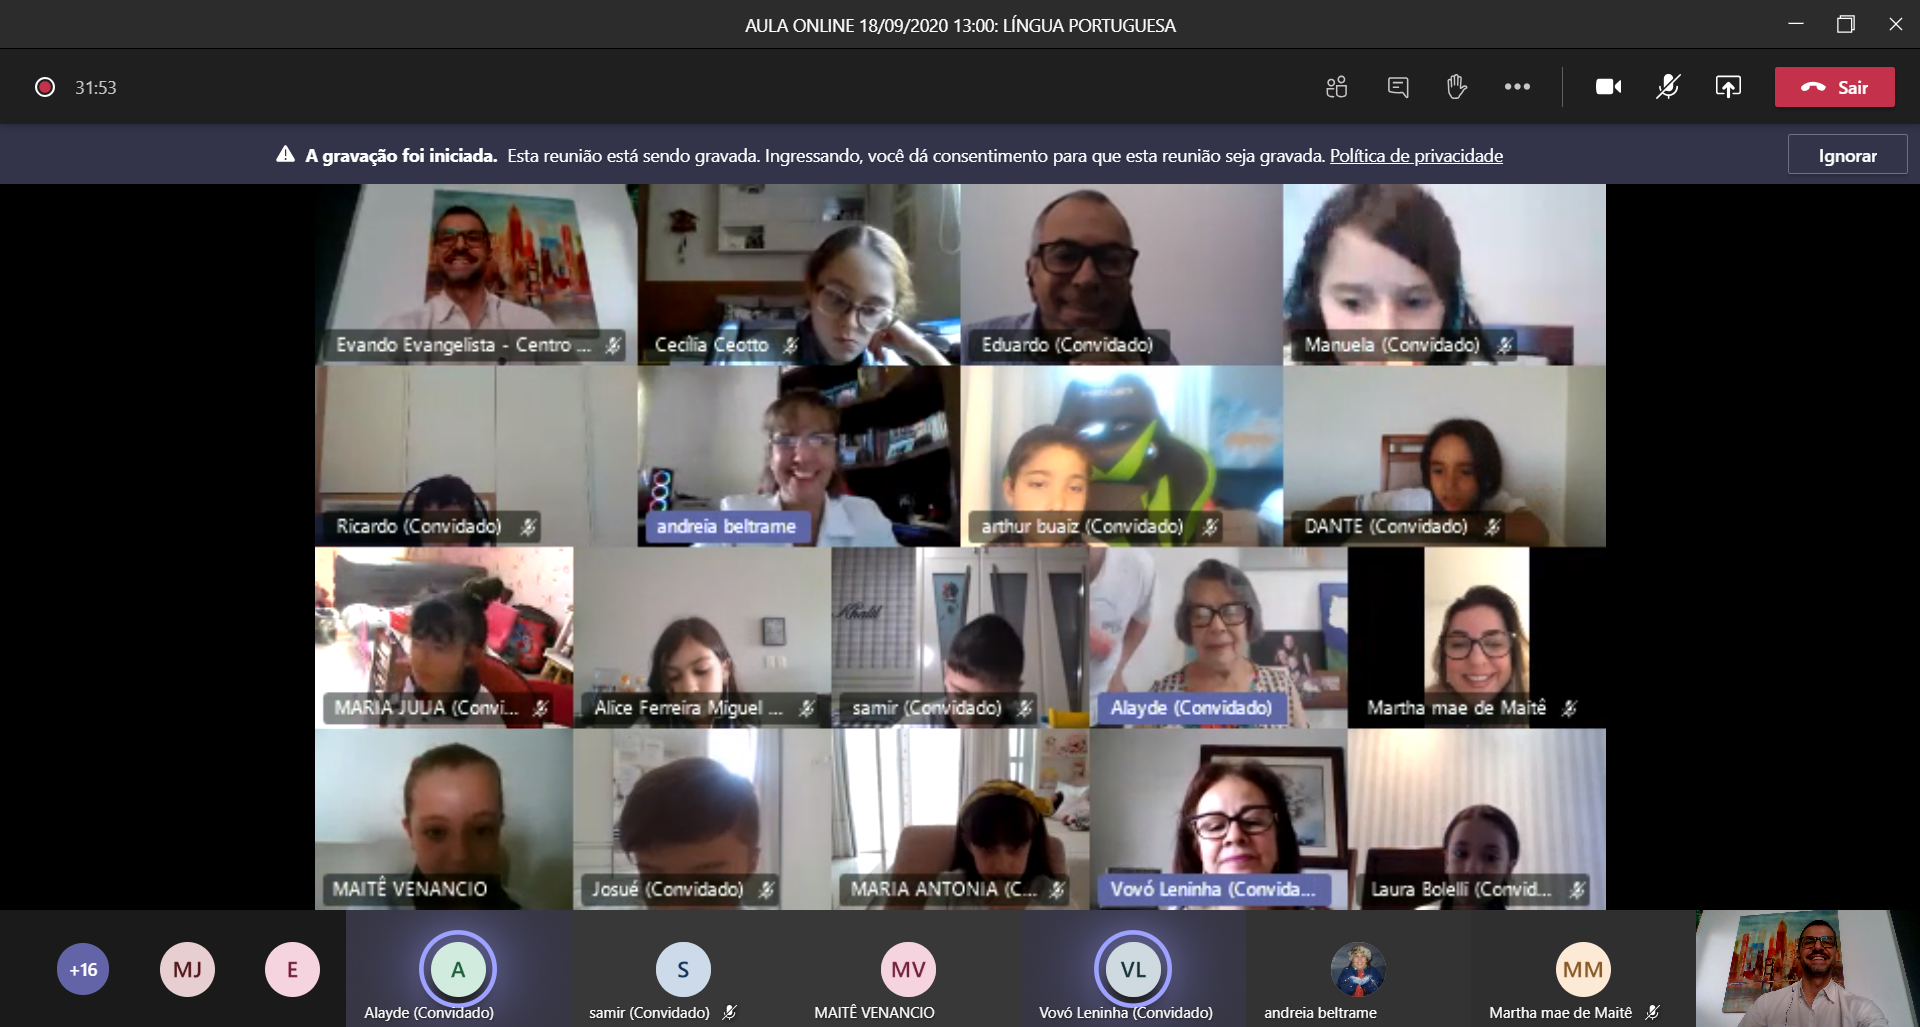The image size is (1920, 1027).
Task: Click muted mic icon beside samir in strip
Action: click(x=729, y=1013)
